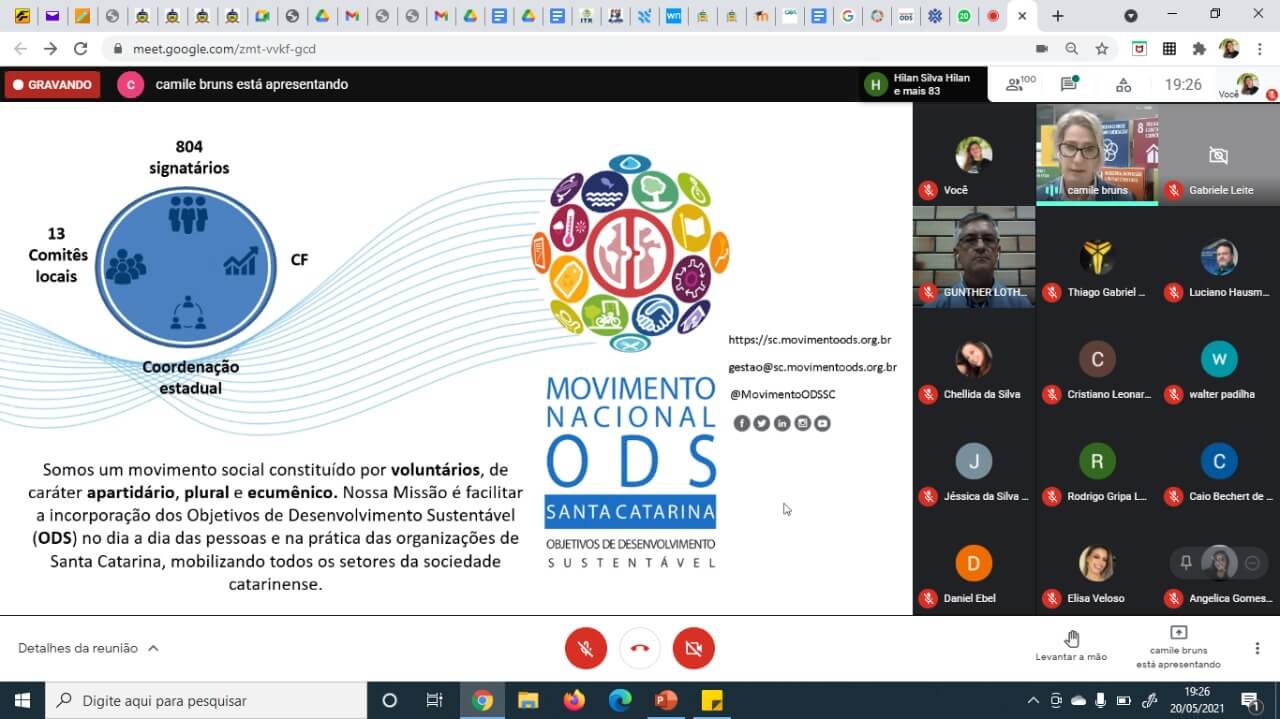The image size is (1280, 719).
Task: Select Luciano Hausm participant tile
Action: pyautogui.click(x=1219, y=256)
